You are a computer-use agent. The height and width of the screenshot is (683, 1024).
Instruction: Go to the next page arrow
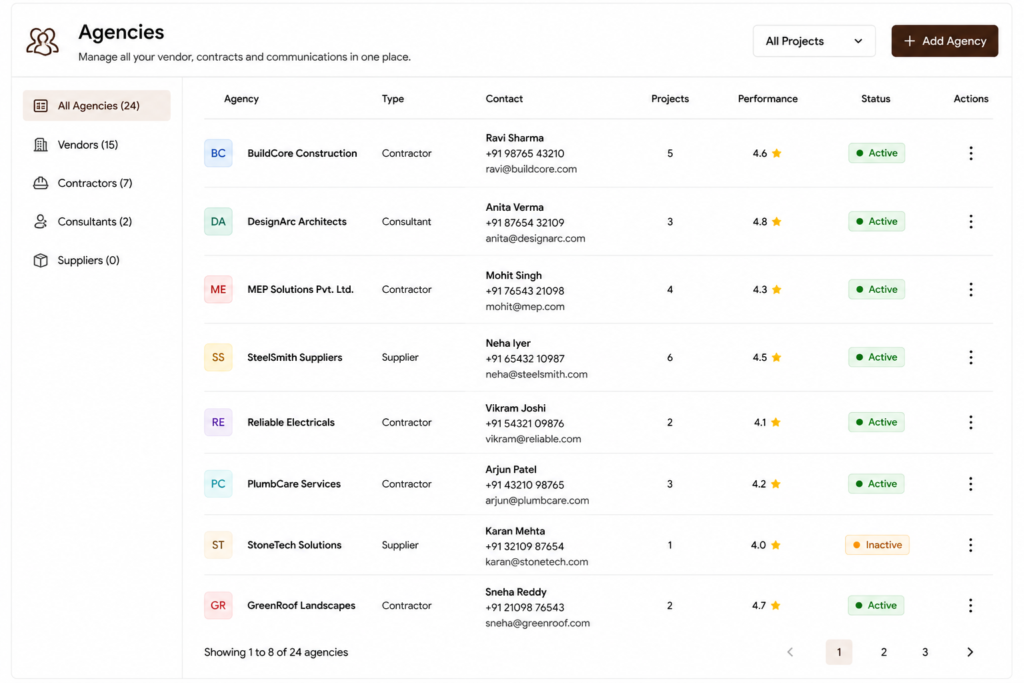970,652
